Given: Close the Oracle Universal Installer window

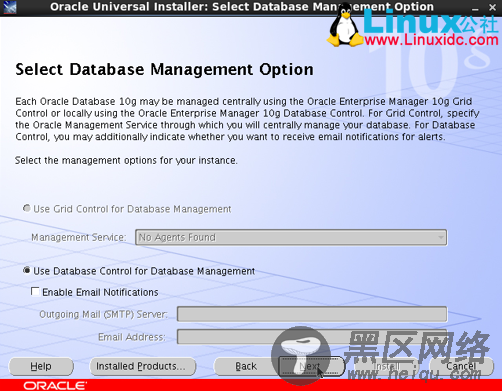Looking at the screenshot, I should coord(492,7).
